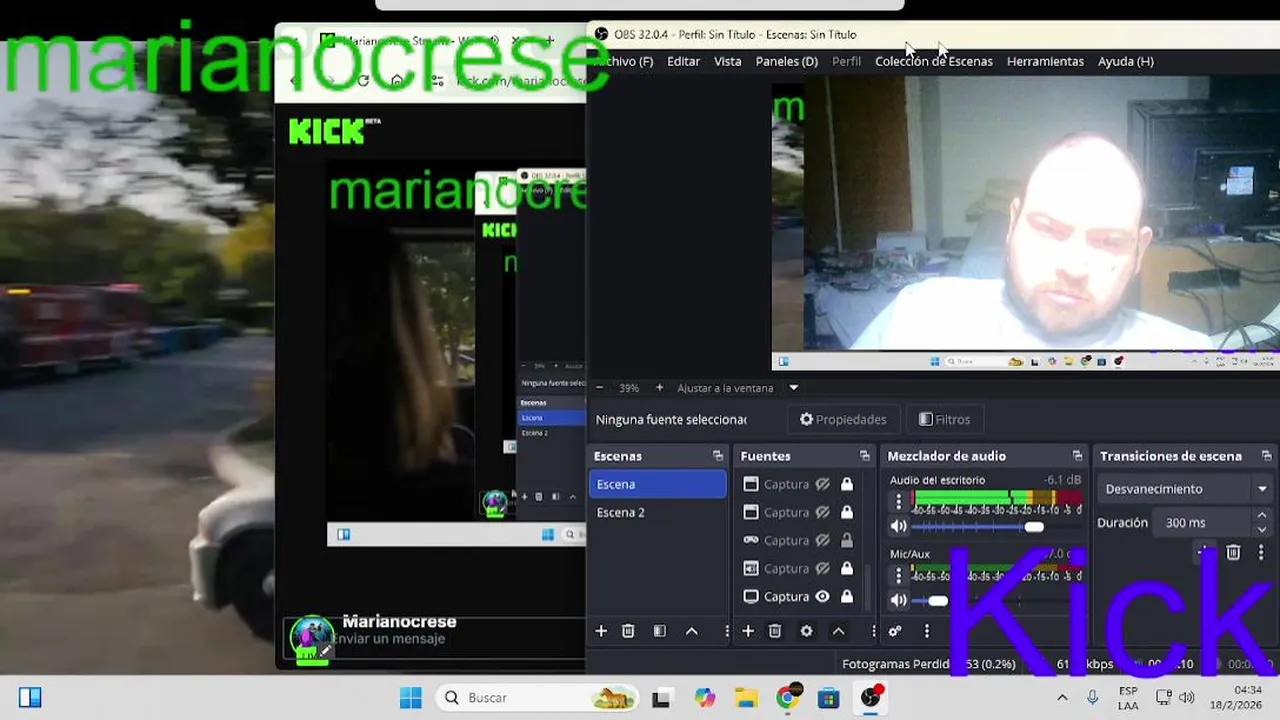The height and width of the screenshot is (720, 1280).
Task: Show the gamepad Captura source via eye icon
Action: point(822,541)
